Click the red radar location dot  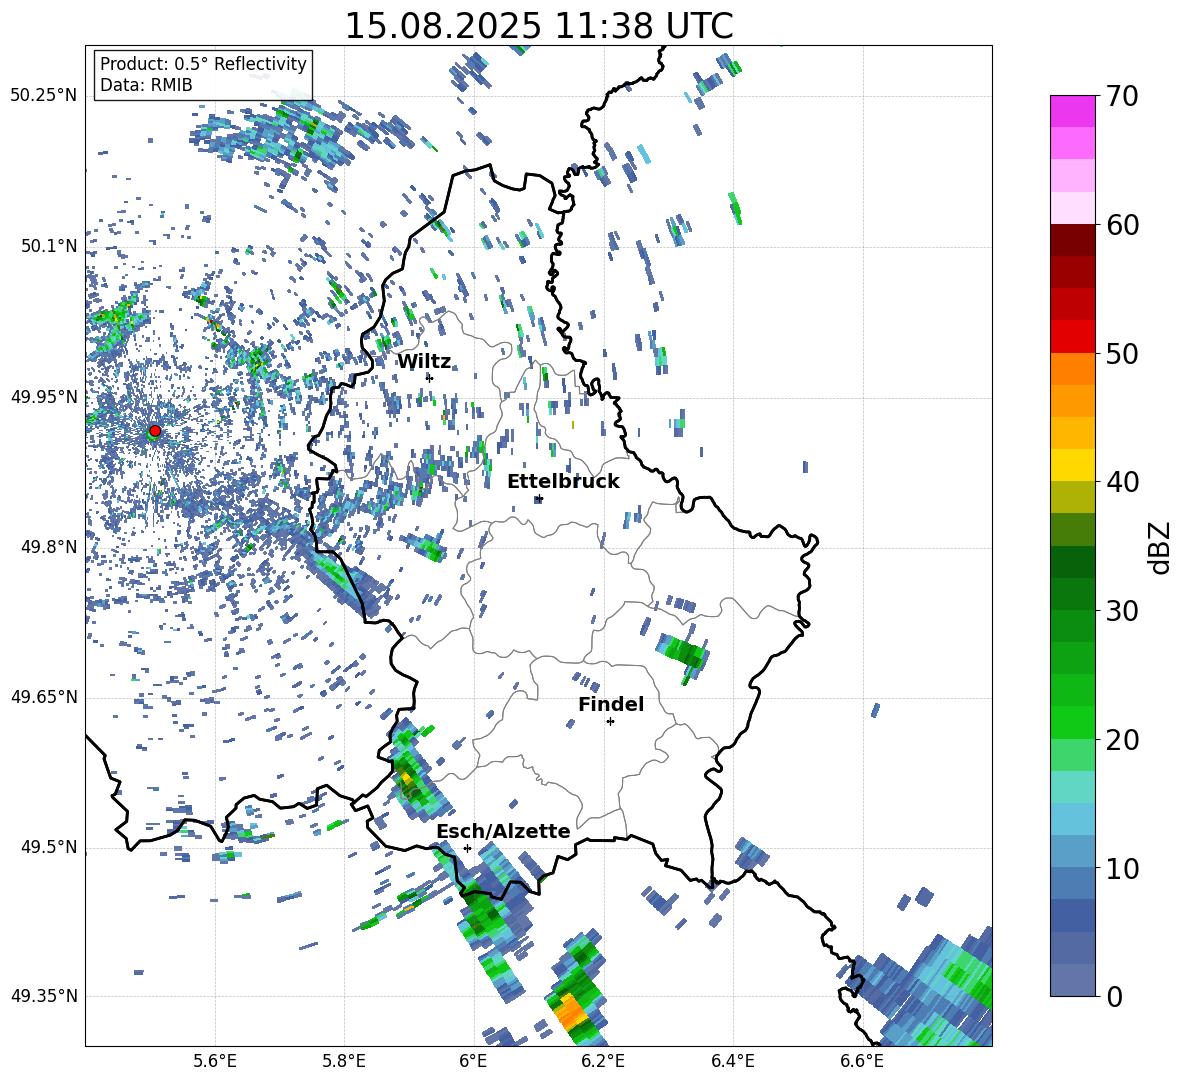point(155,431)
